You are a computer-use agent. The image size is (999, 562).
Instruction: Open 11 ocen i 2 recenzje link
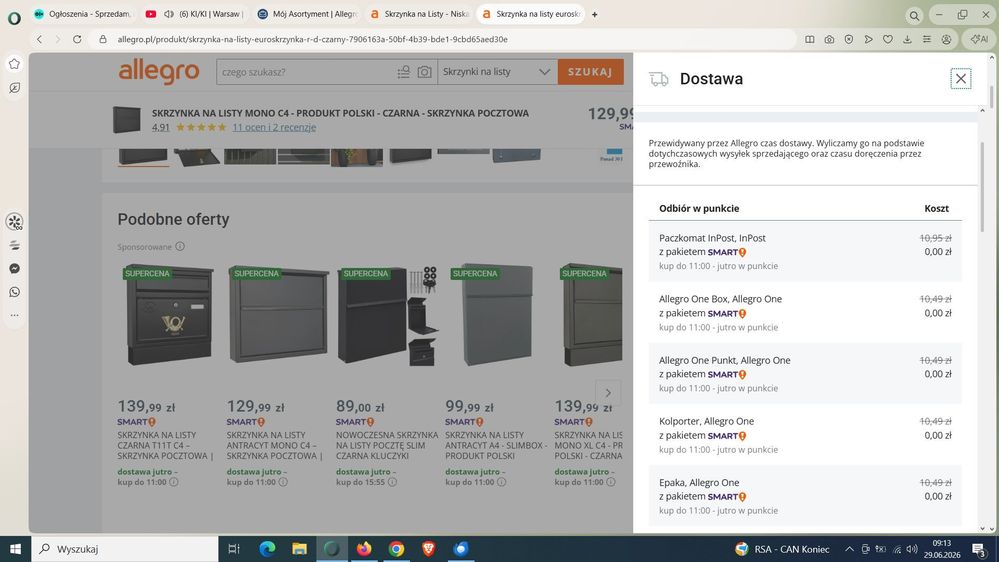274,127
